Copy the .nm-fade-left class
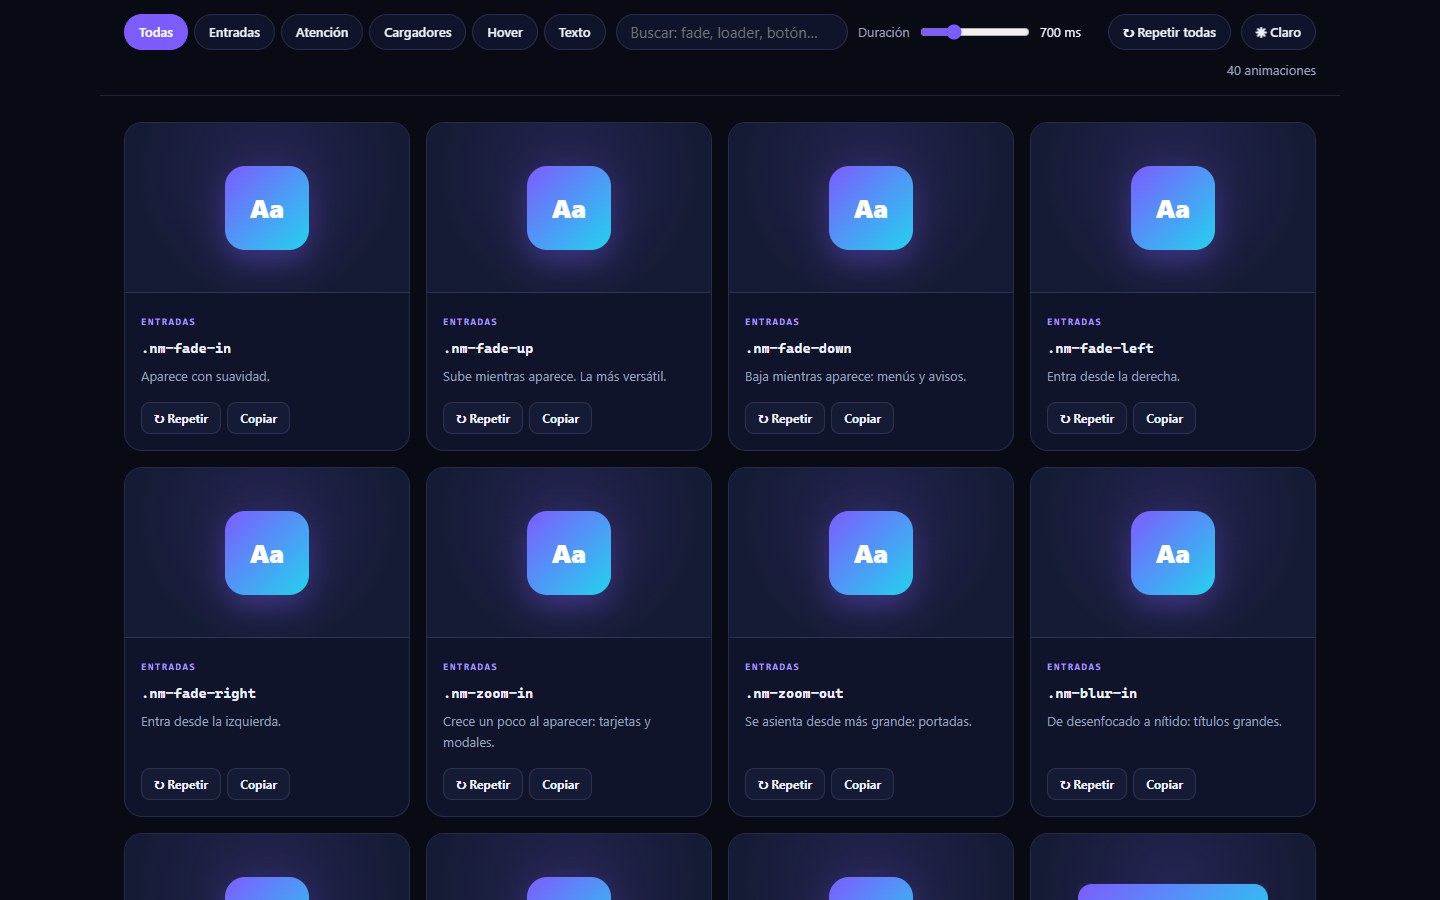1440x900 pixels. pyautogui.click(x=1164, y=418)
